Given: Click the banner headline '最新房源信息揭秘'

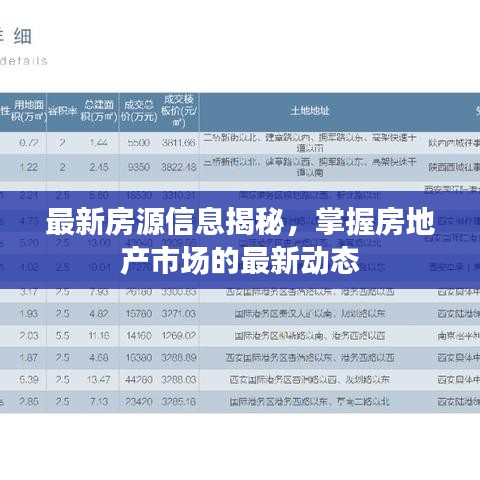Looking at the screenshot, I should tap(165, 222).
